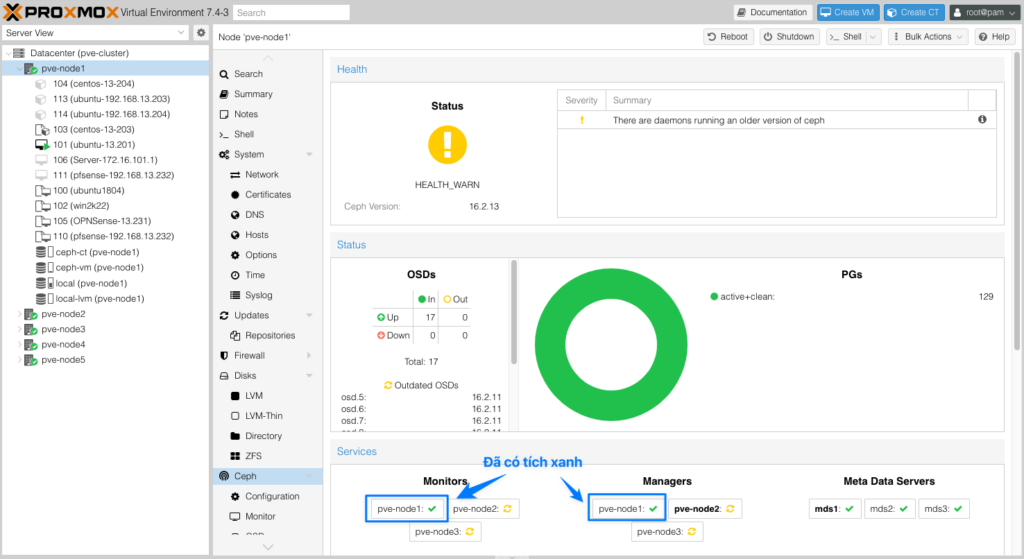
Task: Open the root@pam user menu
Action: (x=984, y=12)
